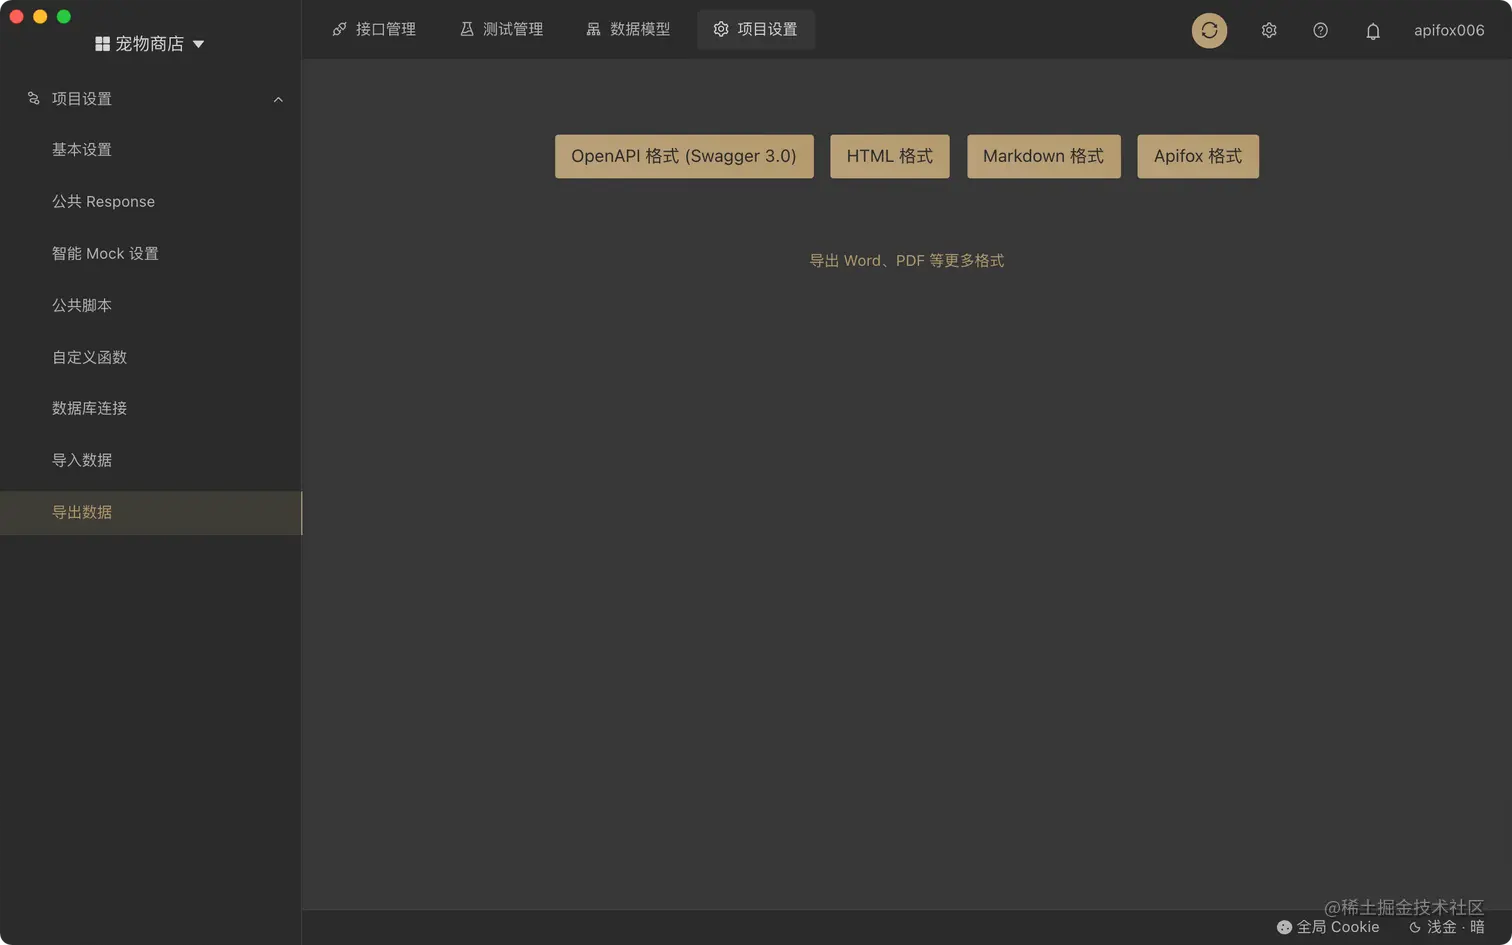Switch to 接口管理 tab

(374, 29)
